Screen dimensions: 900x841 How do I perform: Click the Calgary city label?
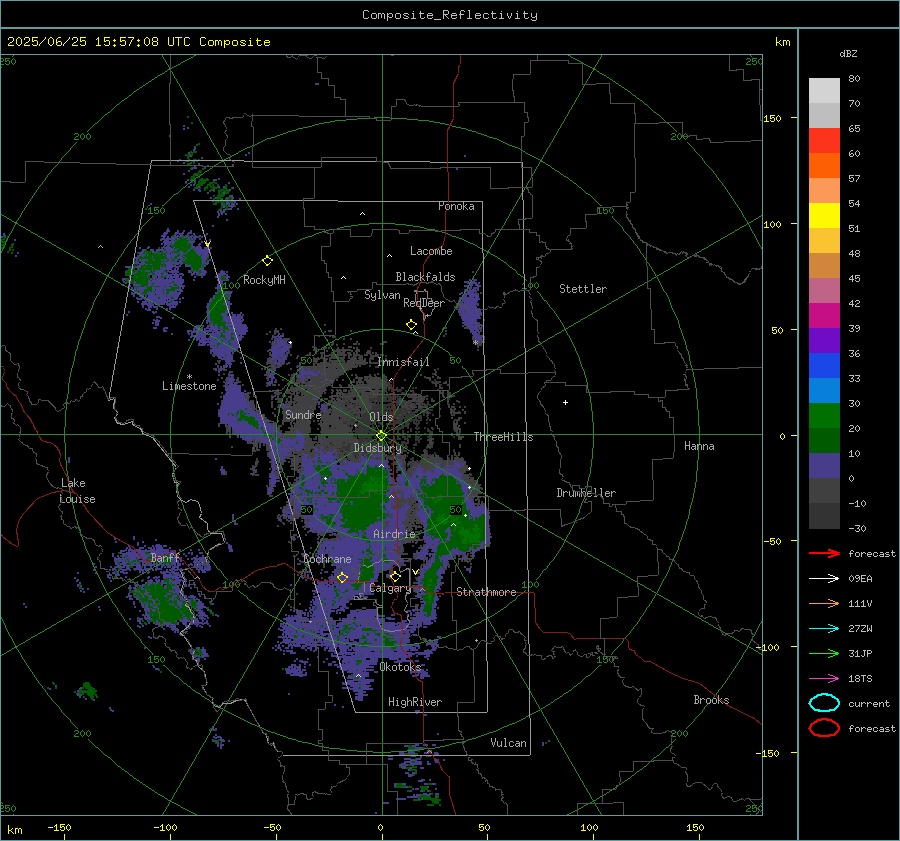coord(390,588)
